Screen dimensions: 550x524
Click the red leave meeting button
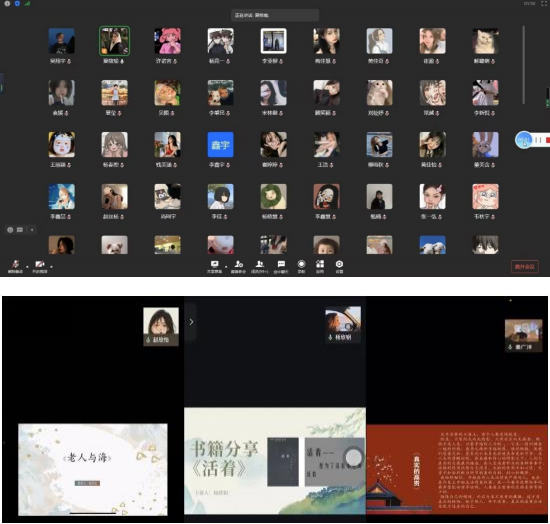tap(525, 267)
